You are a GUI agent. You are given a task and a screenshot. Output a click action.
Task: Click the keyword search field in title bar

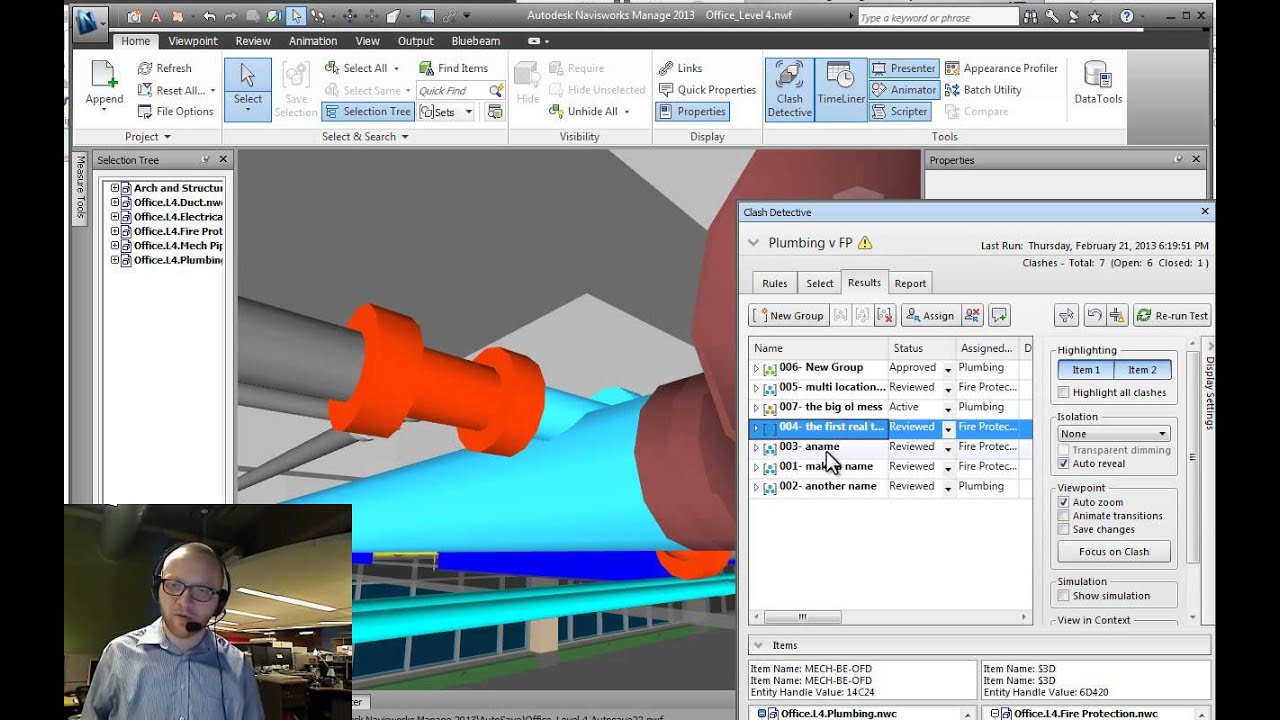(x=938, y=17)
